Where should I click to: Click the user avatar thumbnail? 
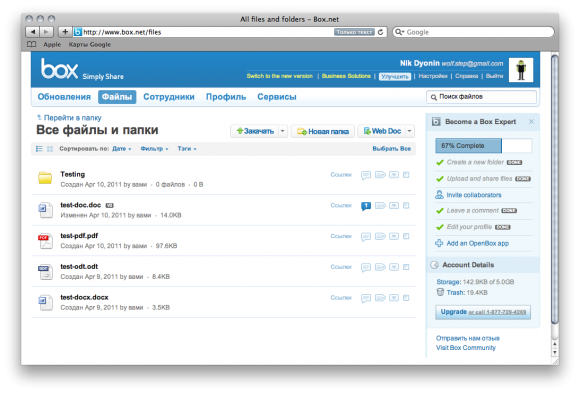coord(521,70)
